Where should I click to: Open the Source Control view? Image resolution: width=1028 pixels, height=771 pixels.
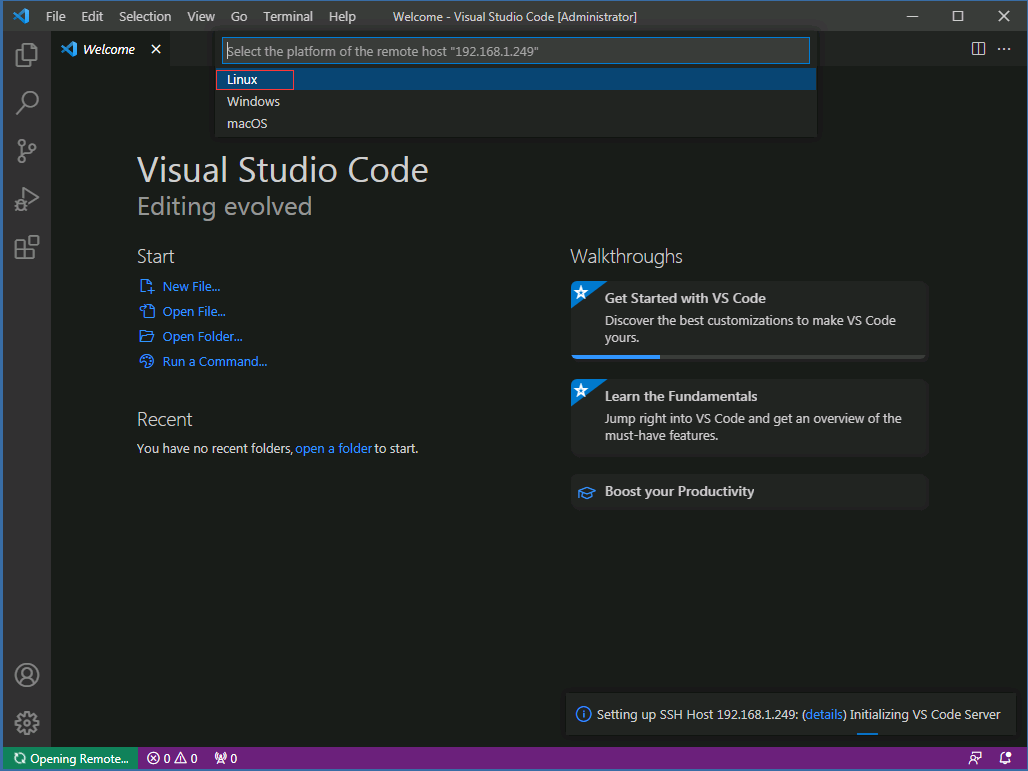click(x=27, y=151)
